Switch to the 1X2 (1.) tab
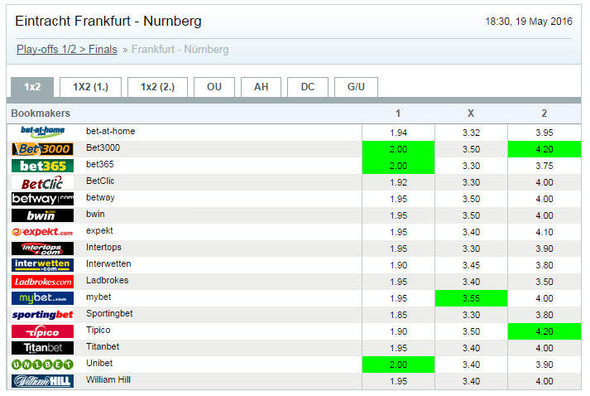Viewport: 590px width, 396px height. coord(91,87)
